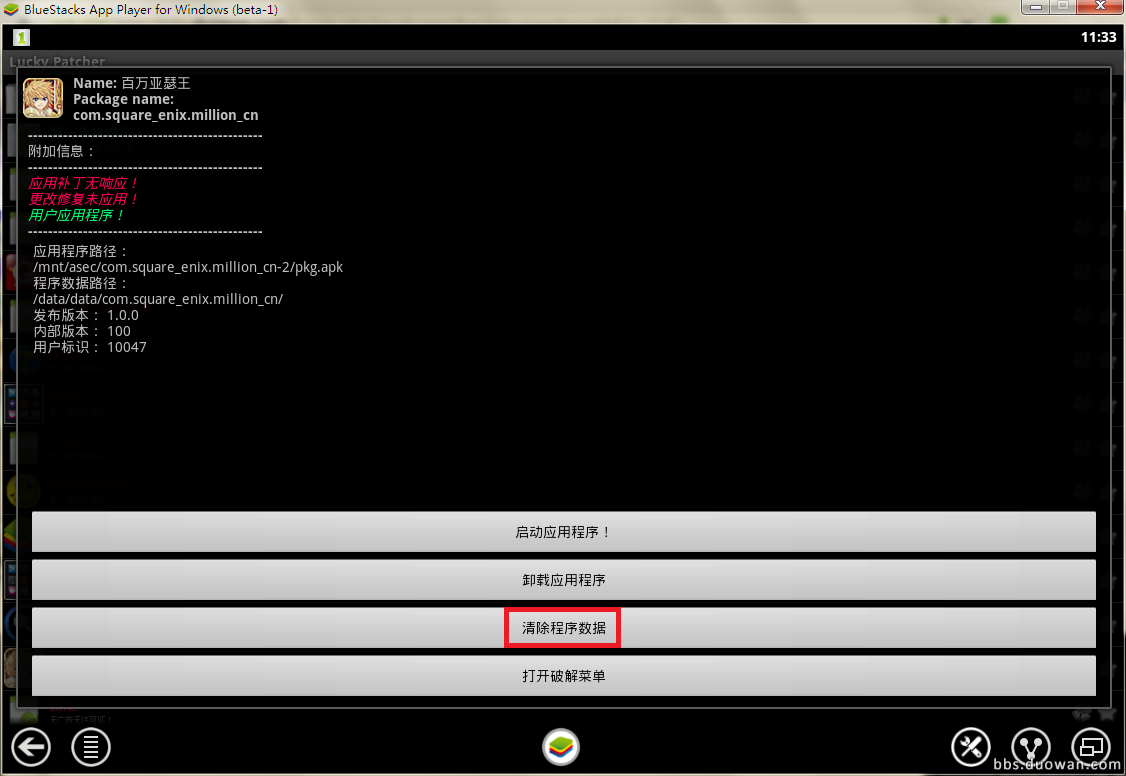Click the red text 应用补丁无响应！

[x=83, y=183]
